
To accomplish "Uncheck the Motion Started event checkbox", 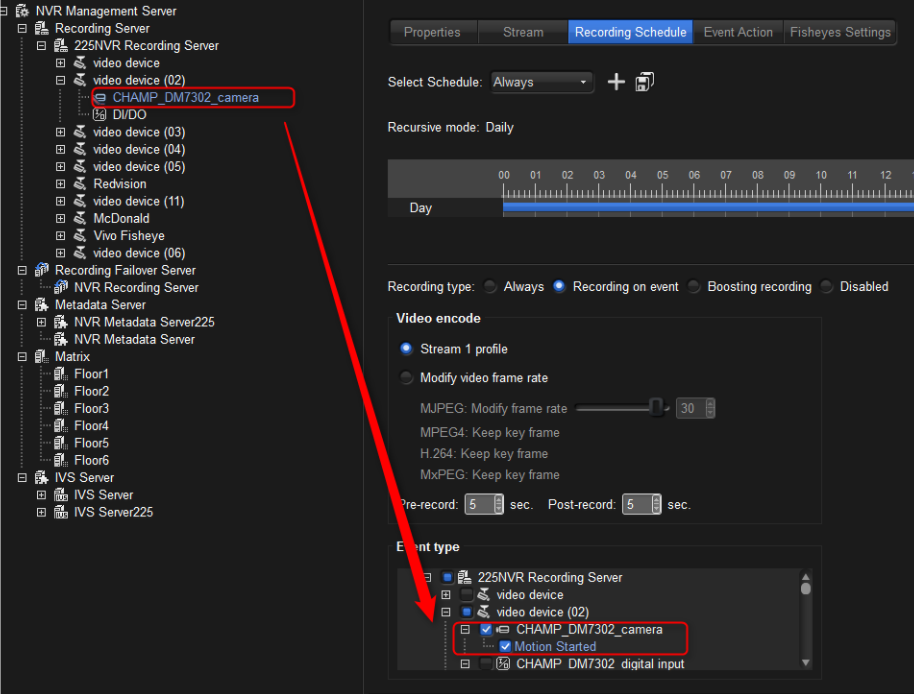I will coord(505,647).
